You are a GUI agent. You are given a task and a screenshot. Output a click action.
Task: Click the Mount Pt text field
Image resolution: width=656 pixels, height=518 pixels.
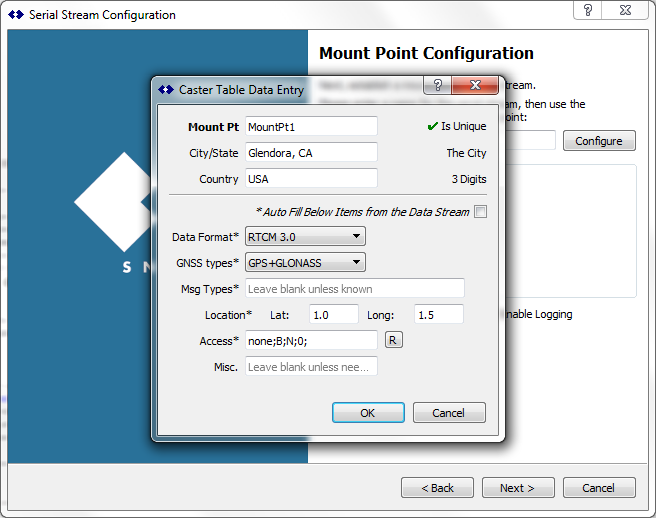click(311, 126)
